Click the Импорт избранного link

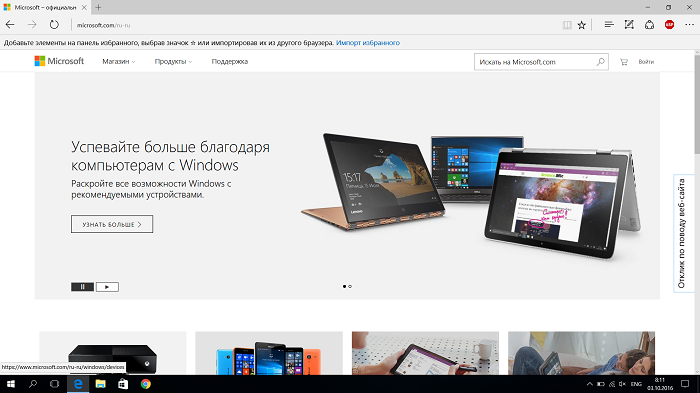click(x=368, y=43)
